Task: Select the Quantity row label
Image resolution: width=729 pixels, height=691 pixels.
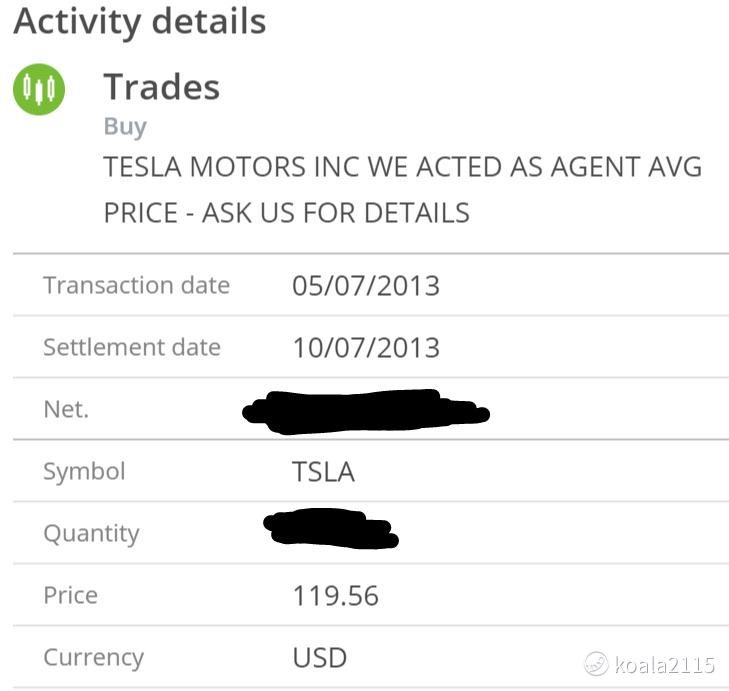Action: (91, 534)
